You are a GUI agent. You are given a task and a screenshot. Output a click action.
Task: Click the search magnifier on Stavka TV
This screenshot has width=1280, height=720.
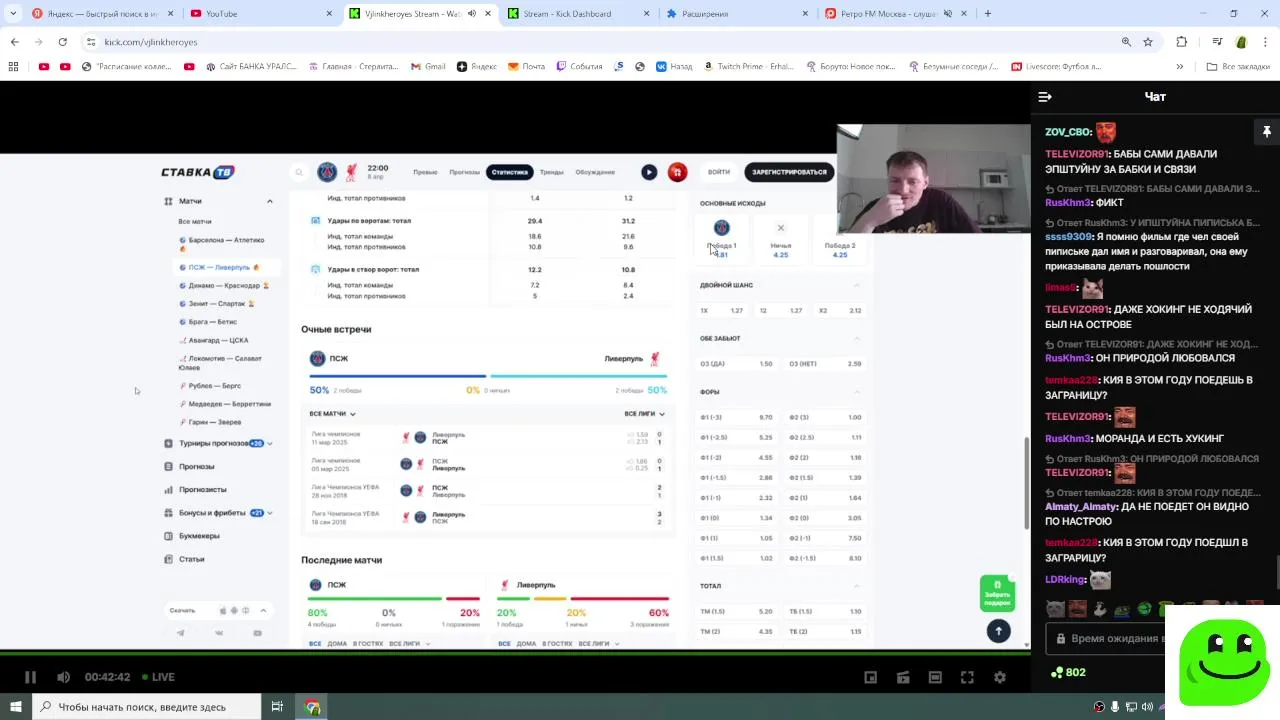(298, 172)
